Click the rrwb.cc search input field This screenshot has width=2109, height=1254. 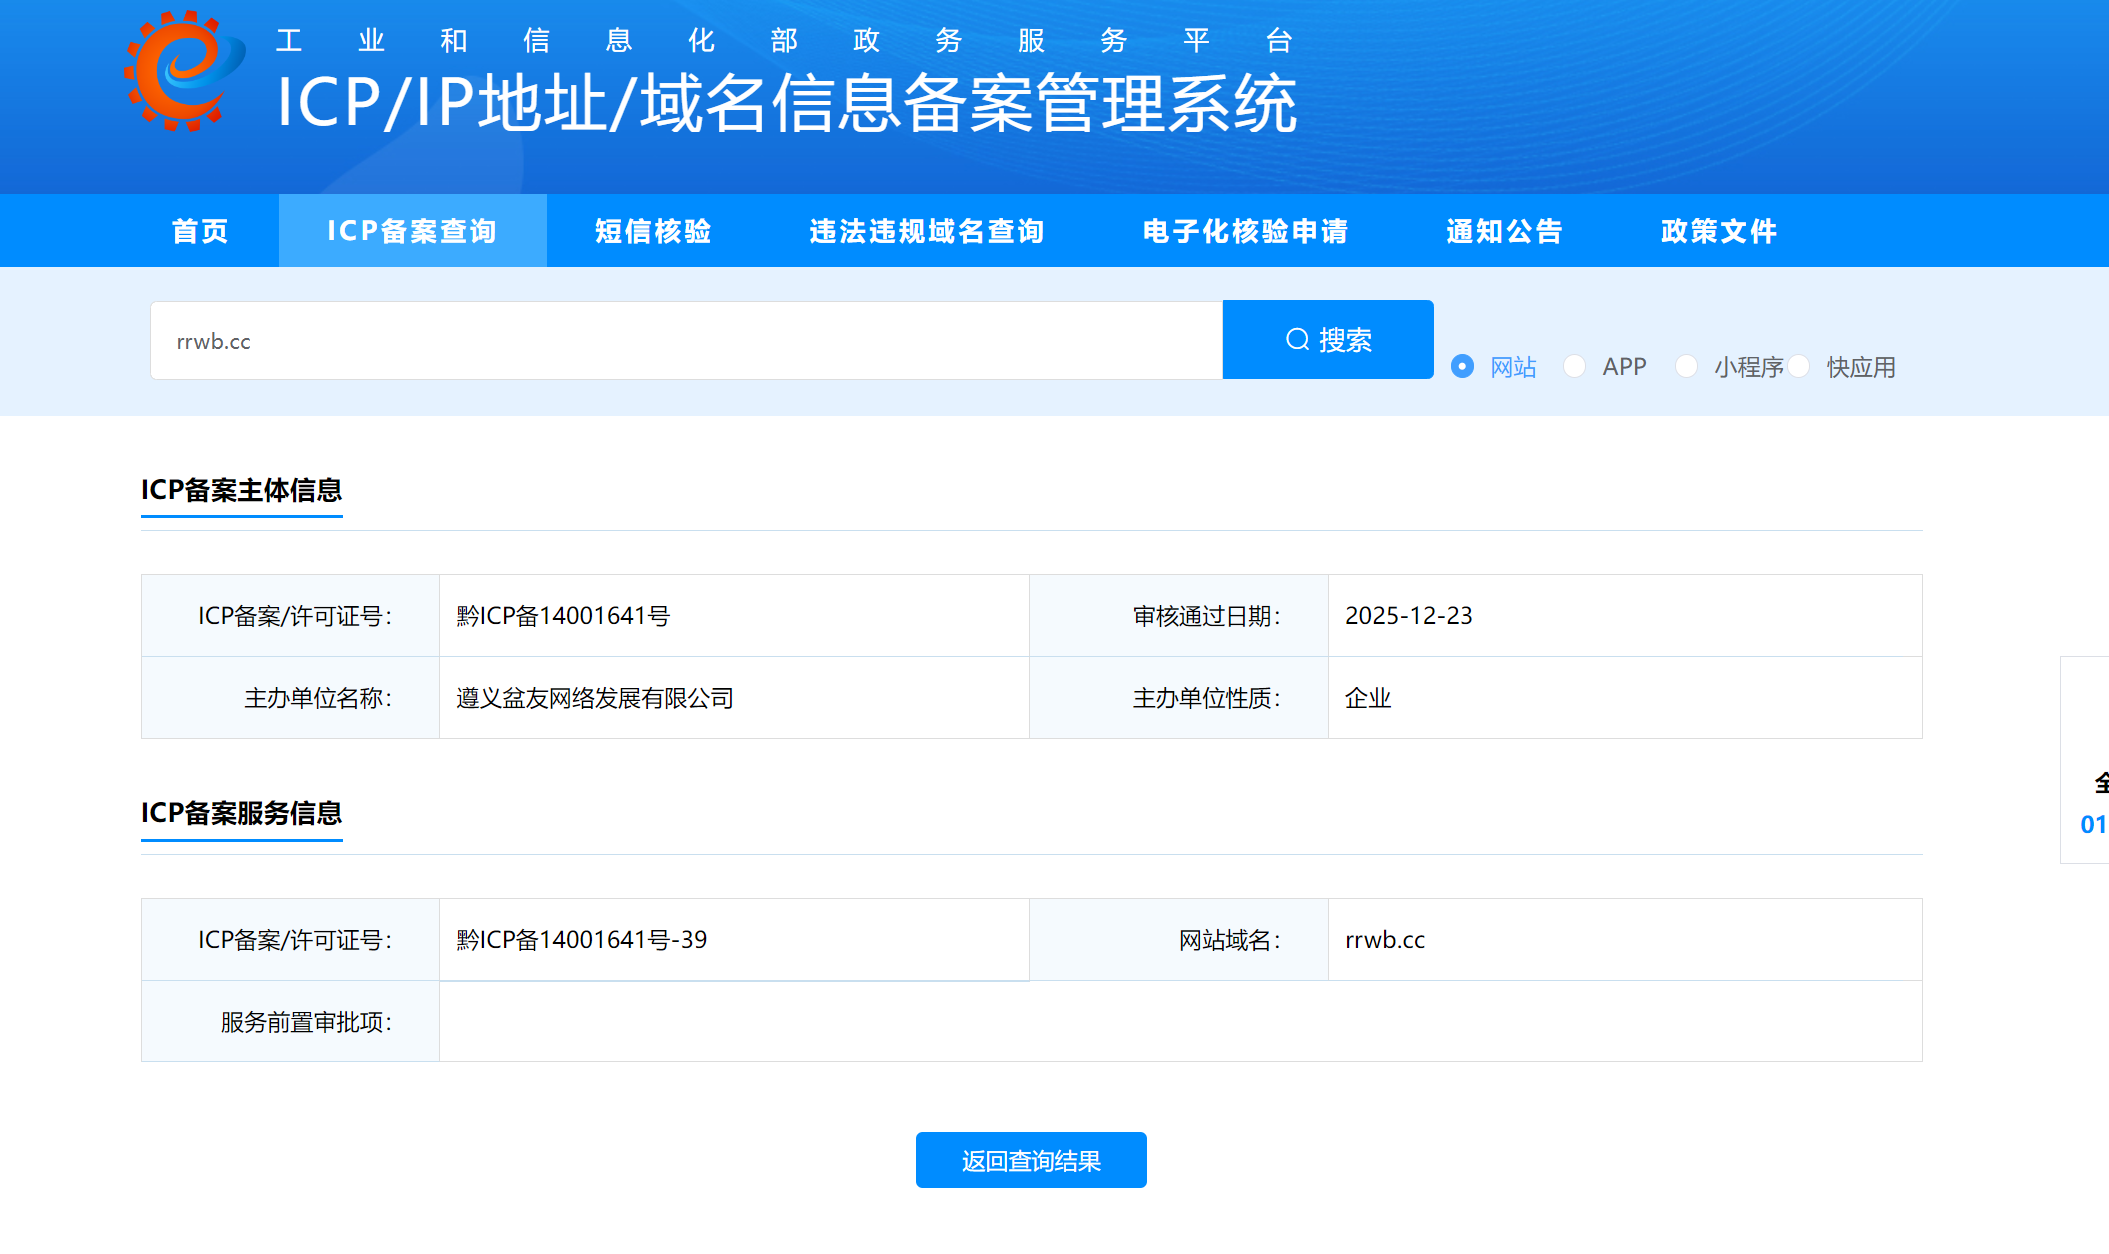(685, 341)
